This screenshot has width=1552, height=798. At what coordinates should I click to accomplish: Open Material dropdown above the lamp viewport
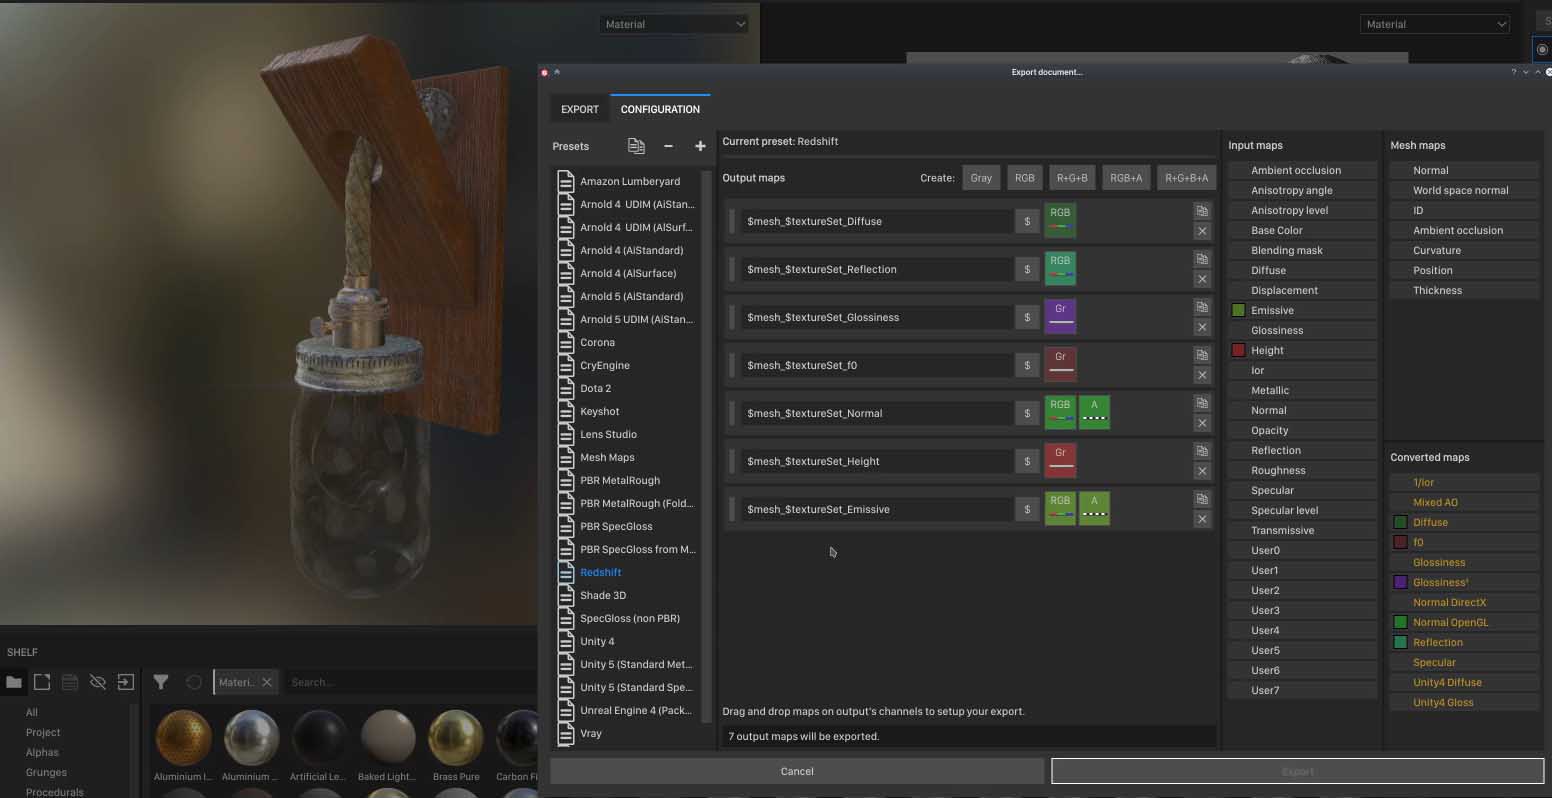[674, 24]
